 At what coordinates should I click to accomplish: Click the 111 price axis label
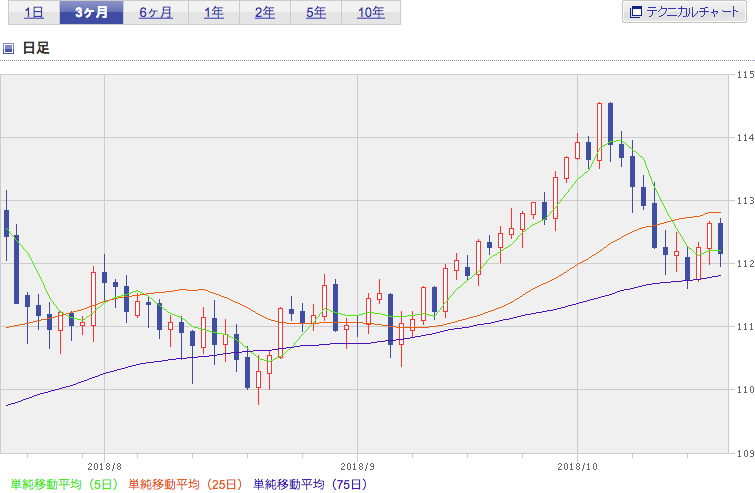tap(745, 326)
